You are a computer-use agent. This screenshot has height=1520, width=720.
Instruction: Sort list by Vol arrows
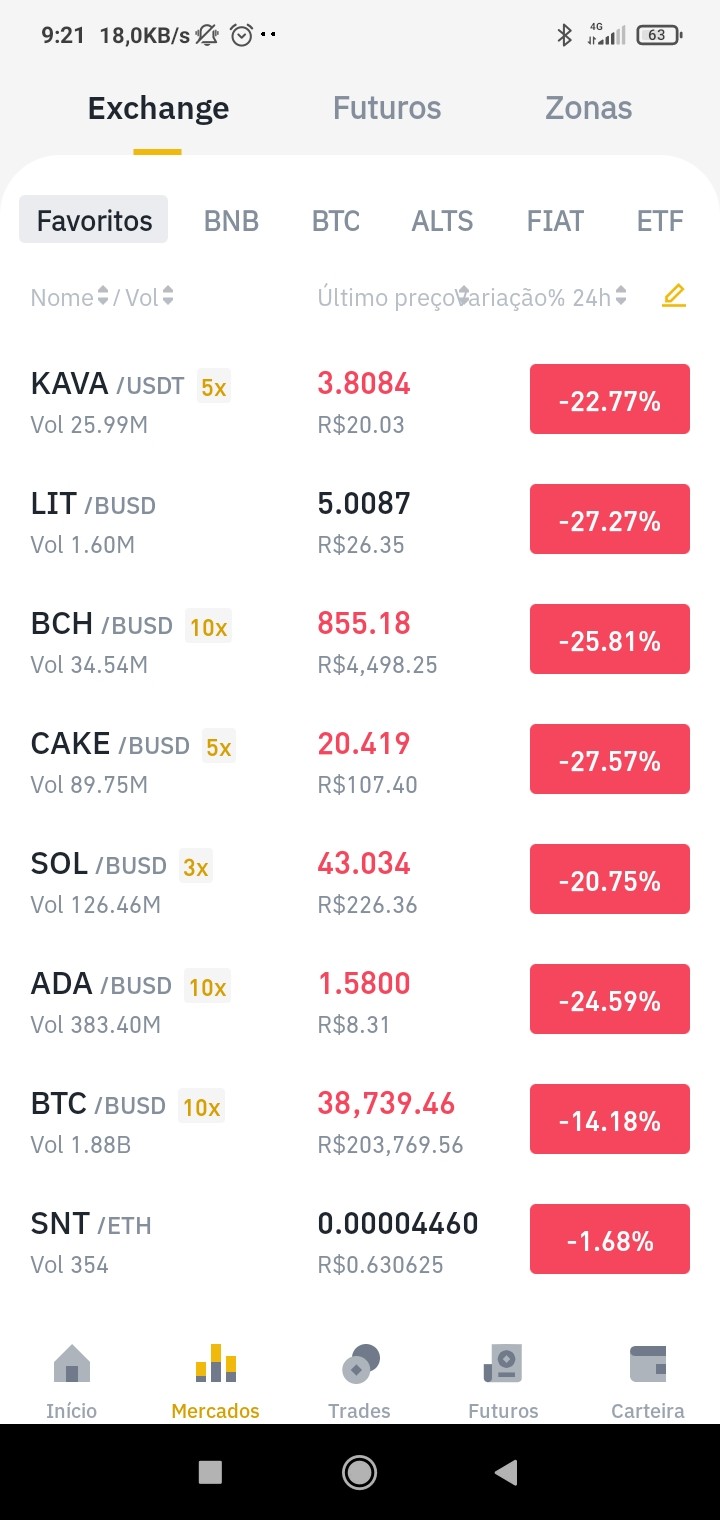(x=168, y=297)
